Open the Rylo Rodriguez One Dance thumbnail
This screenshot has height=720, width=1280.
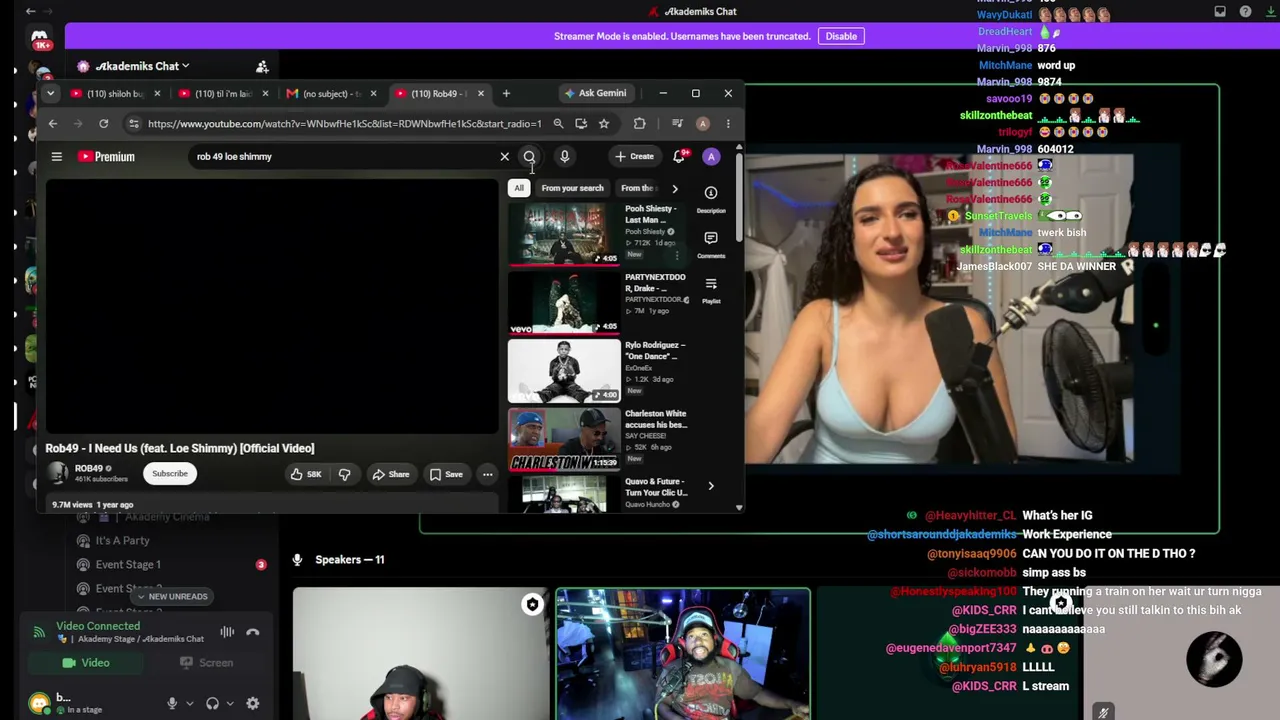[x=564, y=371]
